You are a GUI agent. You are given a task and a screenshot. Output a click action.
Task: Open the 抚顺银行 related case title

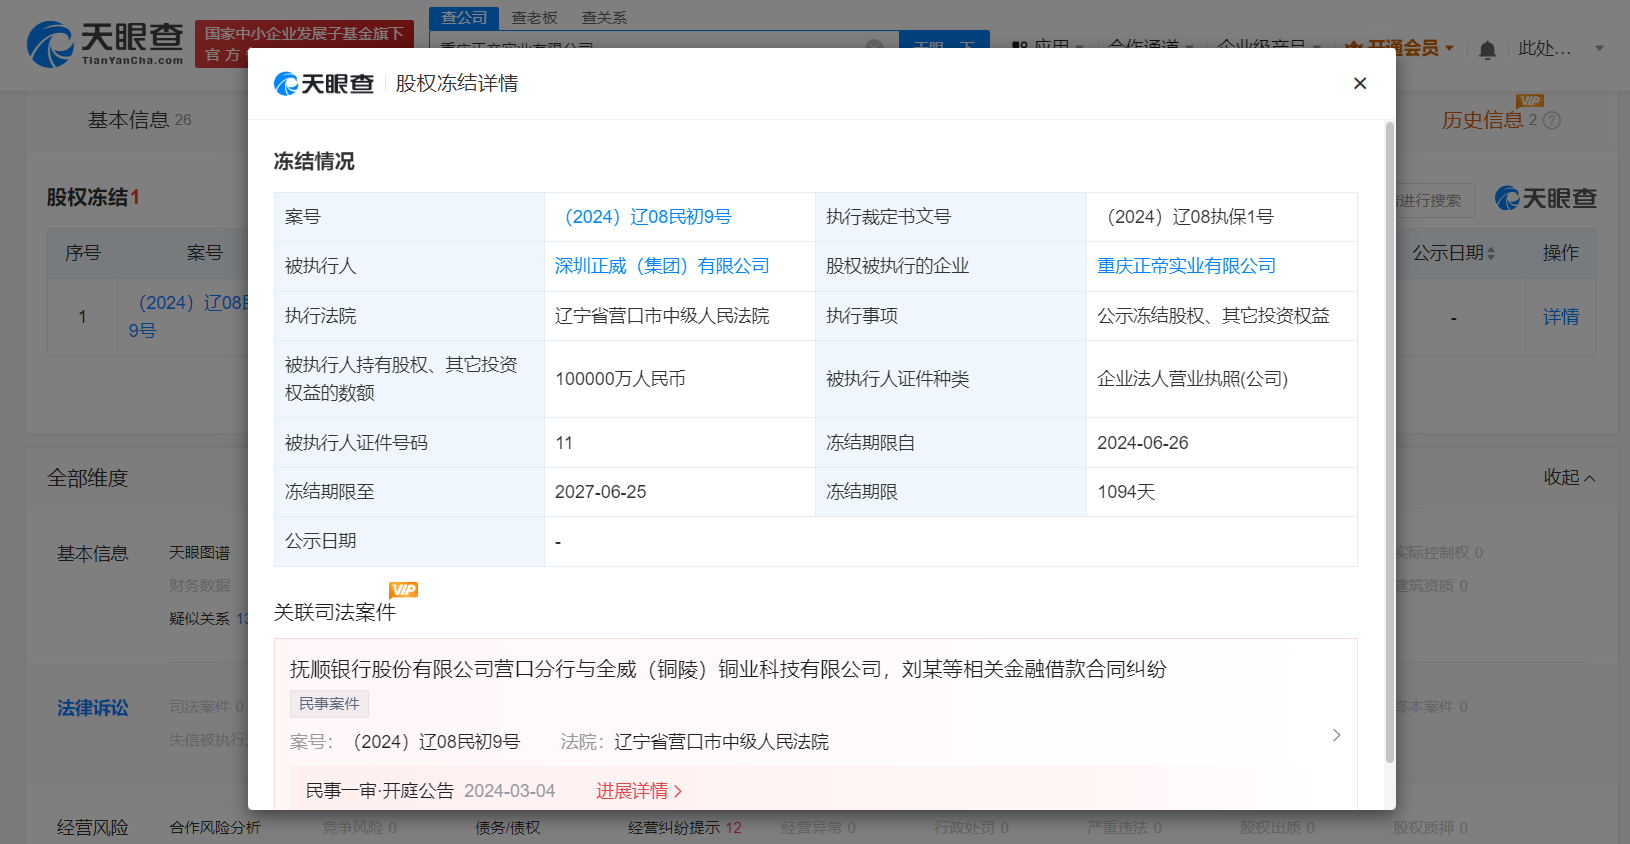728,669
